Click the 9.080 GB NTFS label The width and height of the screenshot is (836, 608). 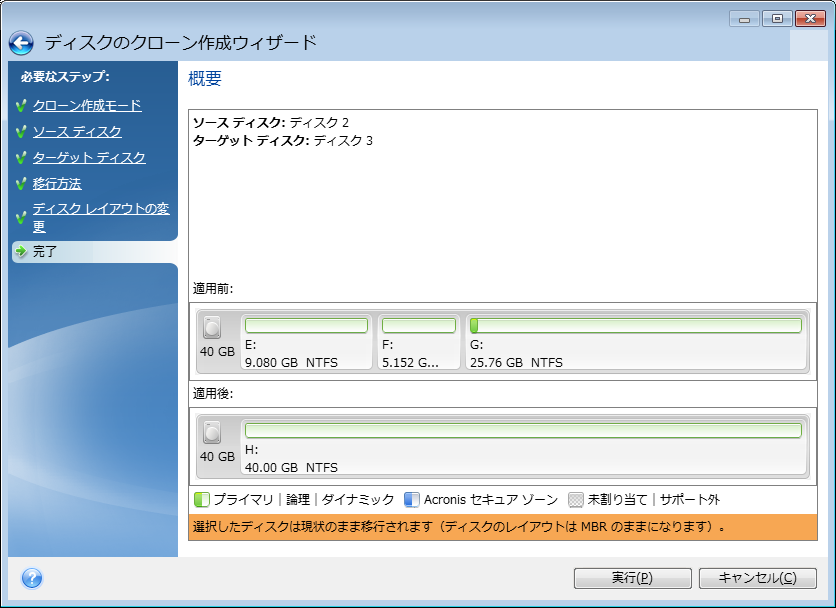(291, 363)
